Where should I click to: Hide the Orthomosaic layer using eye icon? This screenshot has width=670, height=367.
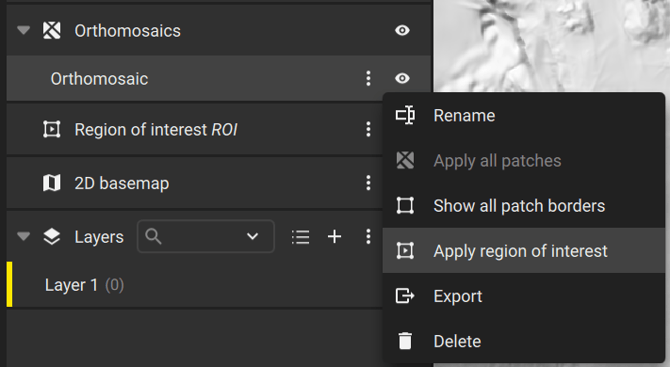point(402,78)
